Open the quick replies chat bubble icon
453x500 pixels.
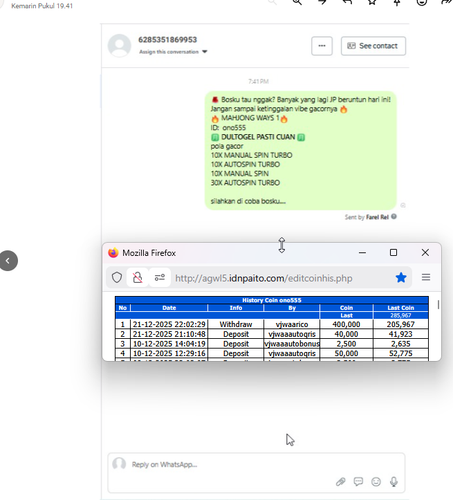pos(358,481)
